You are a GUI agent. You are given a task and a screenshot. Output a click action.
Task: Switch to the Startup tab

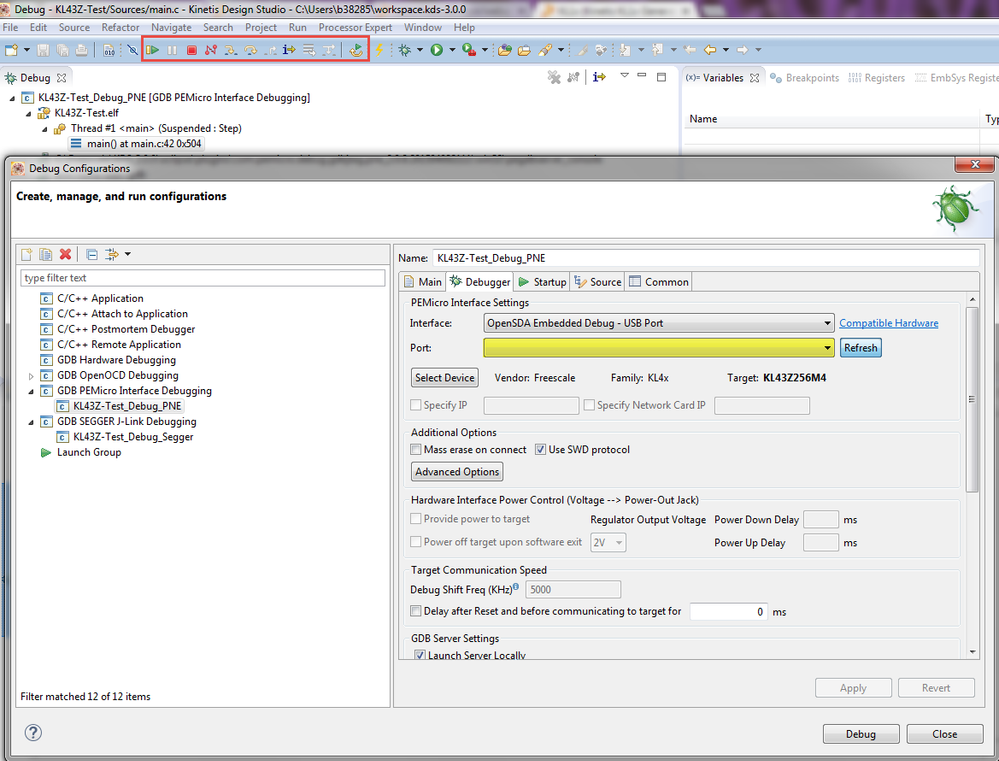542,282
